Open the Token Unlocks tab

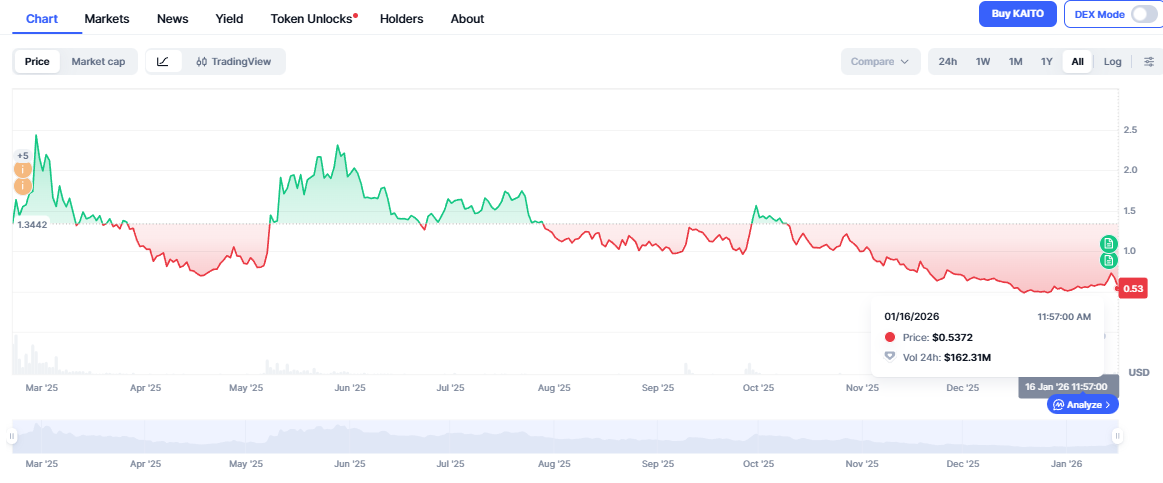pos(314,19)
